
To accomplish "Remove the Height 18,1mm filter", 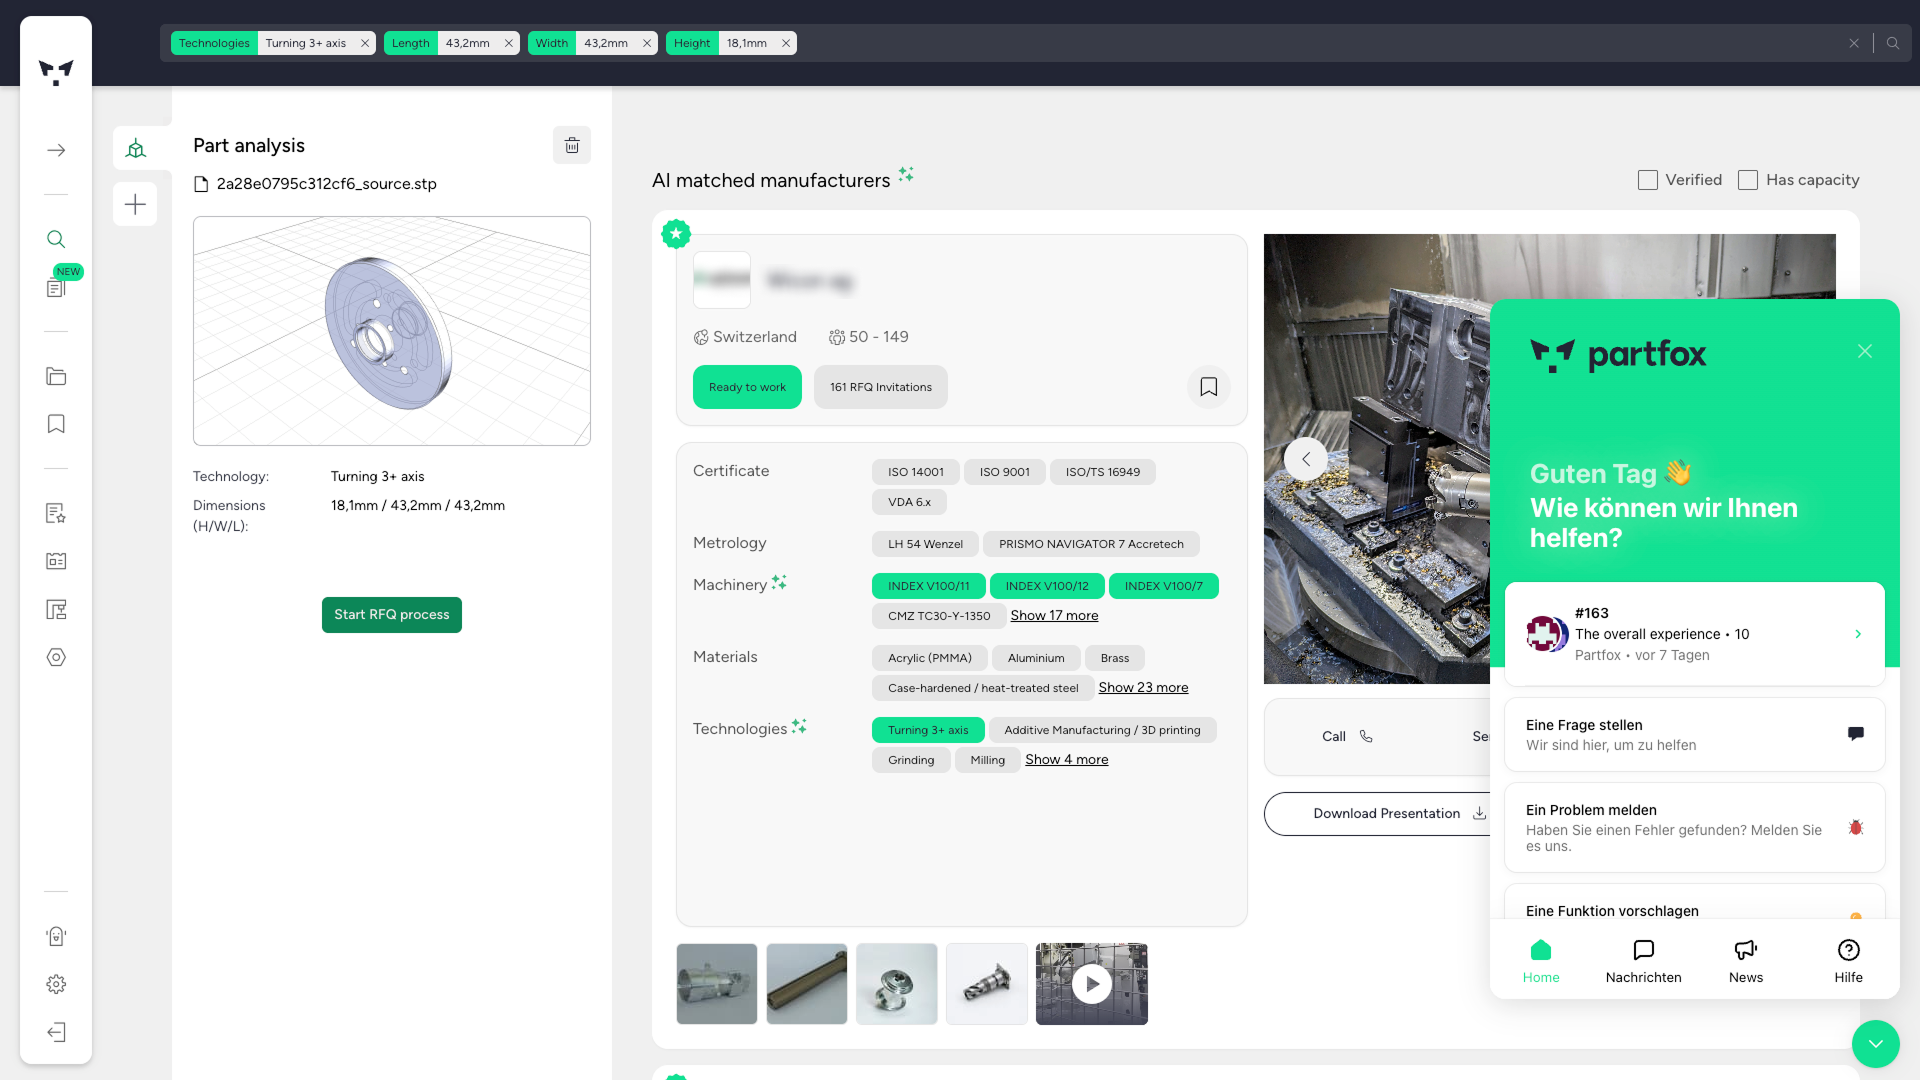I will point(786,43).
